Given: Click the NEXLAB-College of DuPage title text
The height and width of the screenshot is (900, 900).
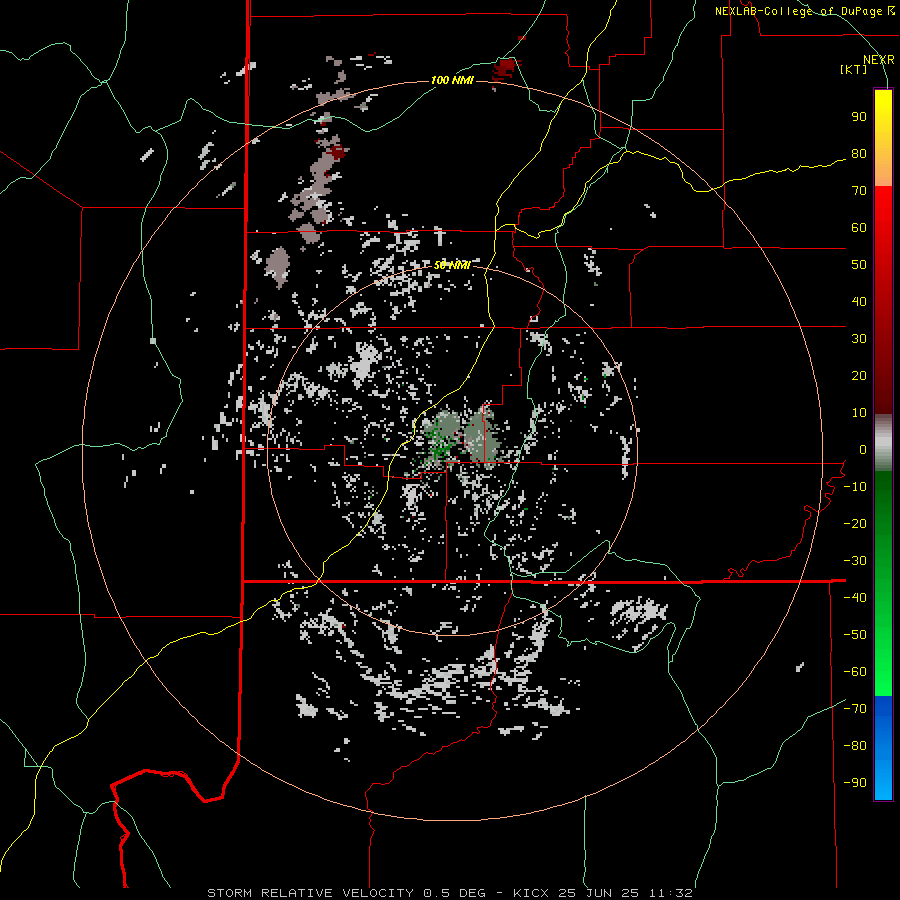Looking at the screenshot, I should [804, 11].
